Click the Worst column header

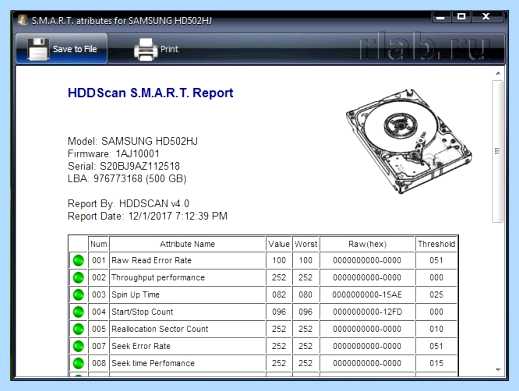pos(306,244)
